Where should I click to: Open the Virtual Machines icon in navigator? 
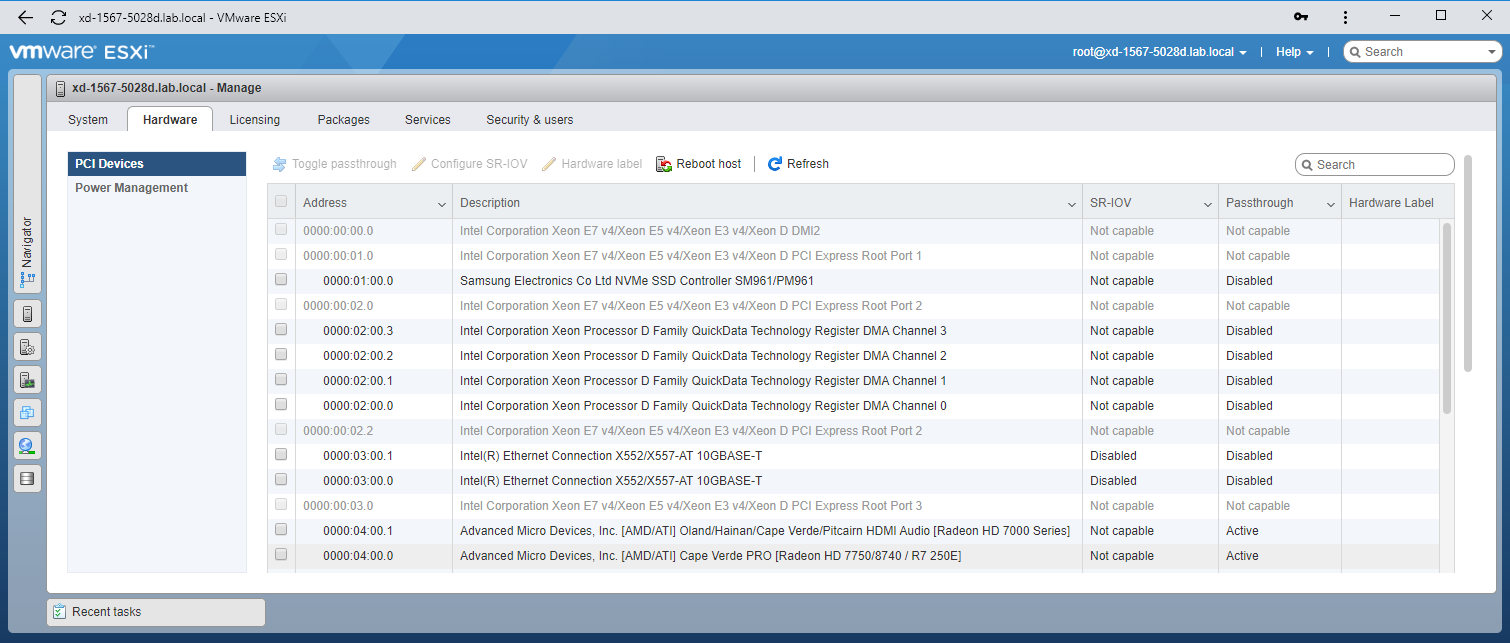click(x=27, y=412)
